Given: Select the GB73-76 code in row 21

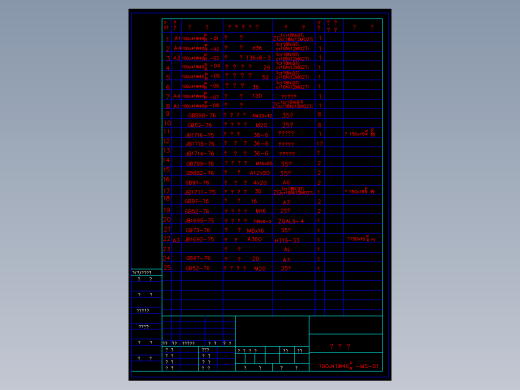Looking at the screenshot, I should (198, 230).
